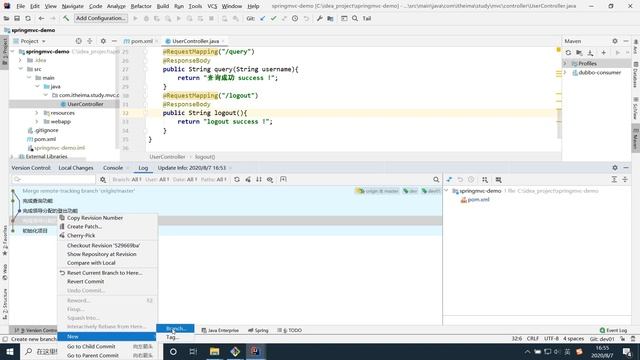
Task: Click the Back navigation arrow
Action: 41,18
